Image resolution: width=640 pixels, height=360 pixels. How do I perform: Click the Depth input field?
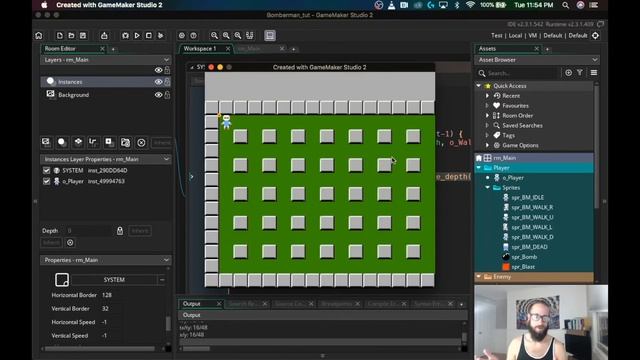tap(89, 231)
